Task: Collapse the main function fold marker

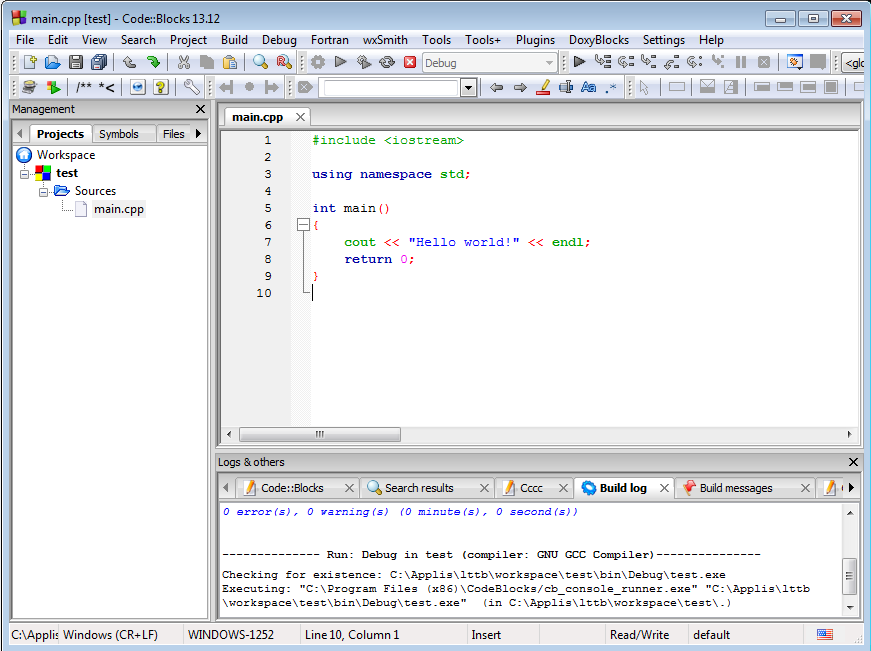Action: 303,225
